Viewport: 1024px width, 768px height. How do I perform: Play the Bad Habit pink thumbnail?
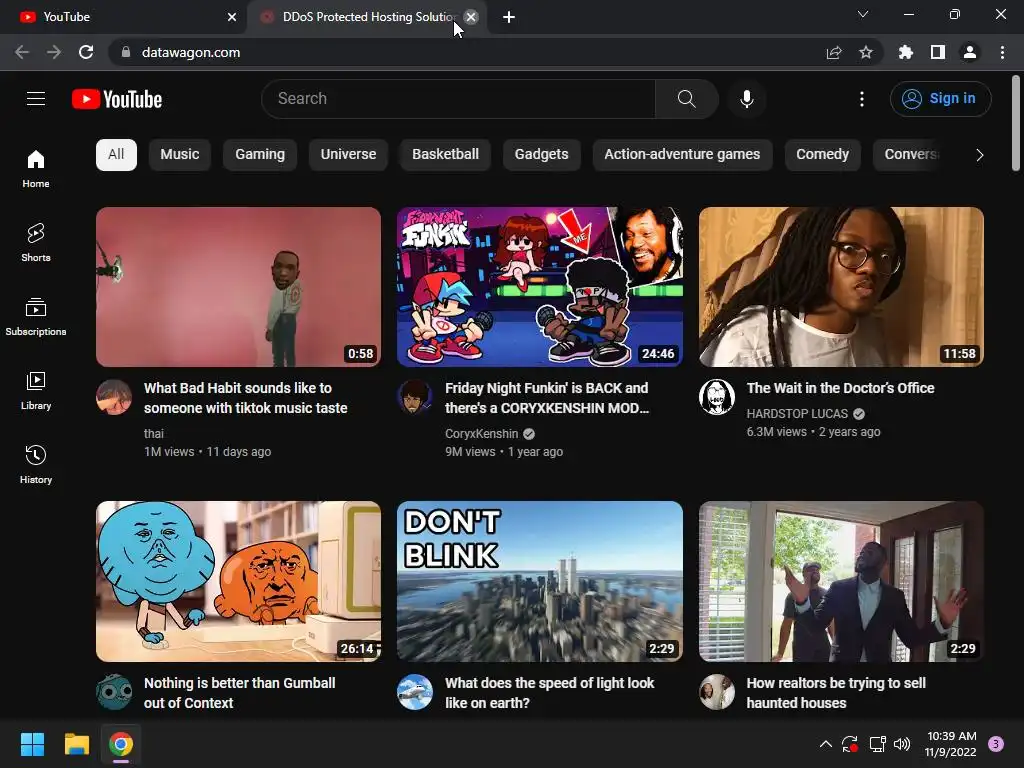[x=238, y=287]
